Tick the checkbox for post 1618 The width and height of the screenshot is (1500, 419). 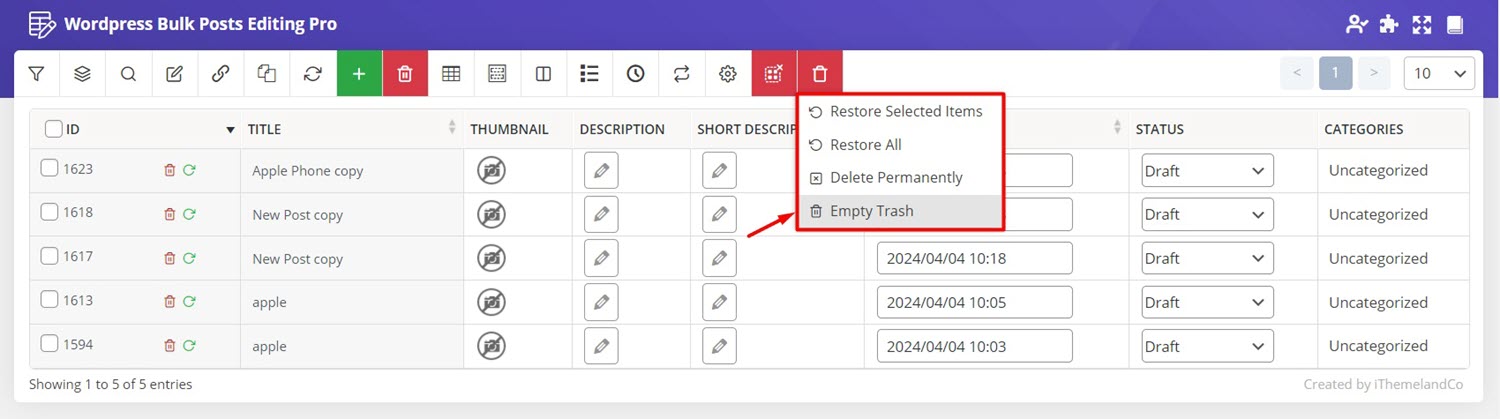coord(49,212)
